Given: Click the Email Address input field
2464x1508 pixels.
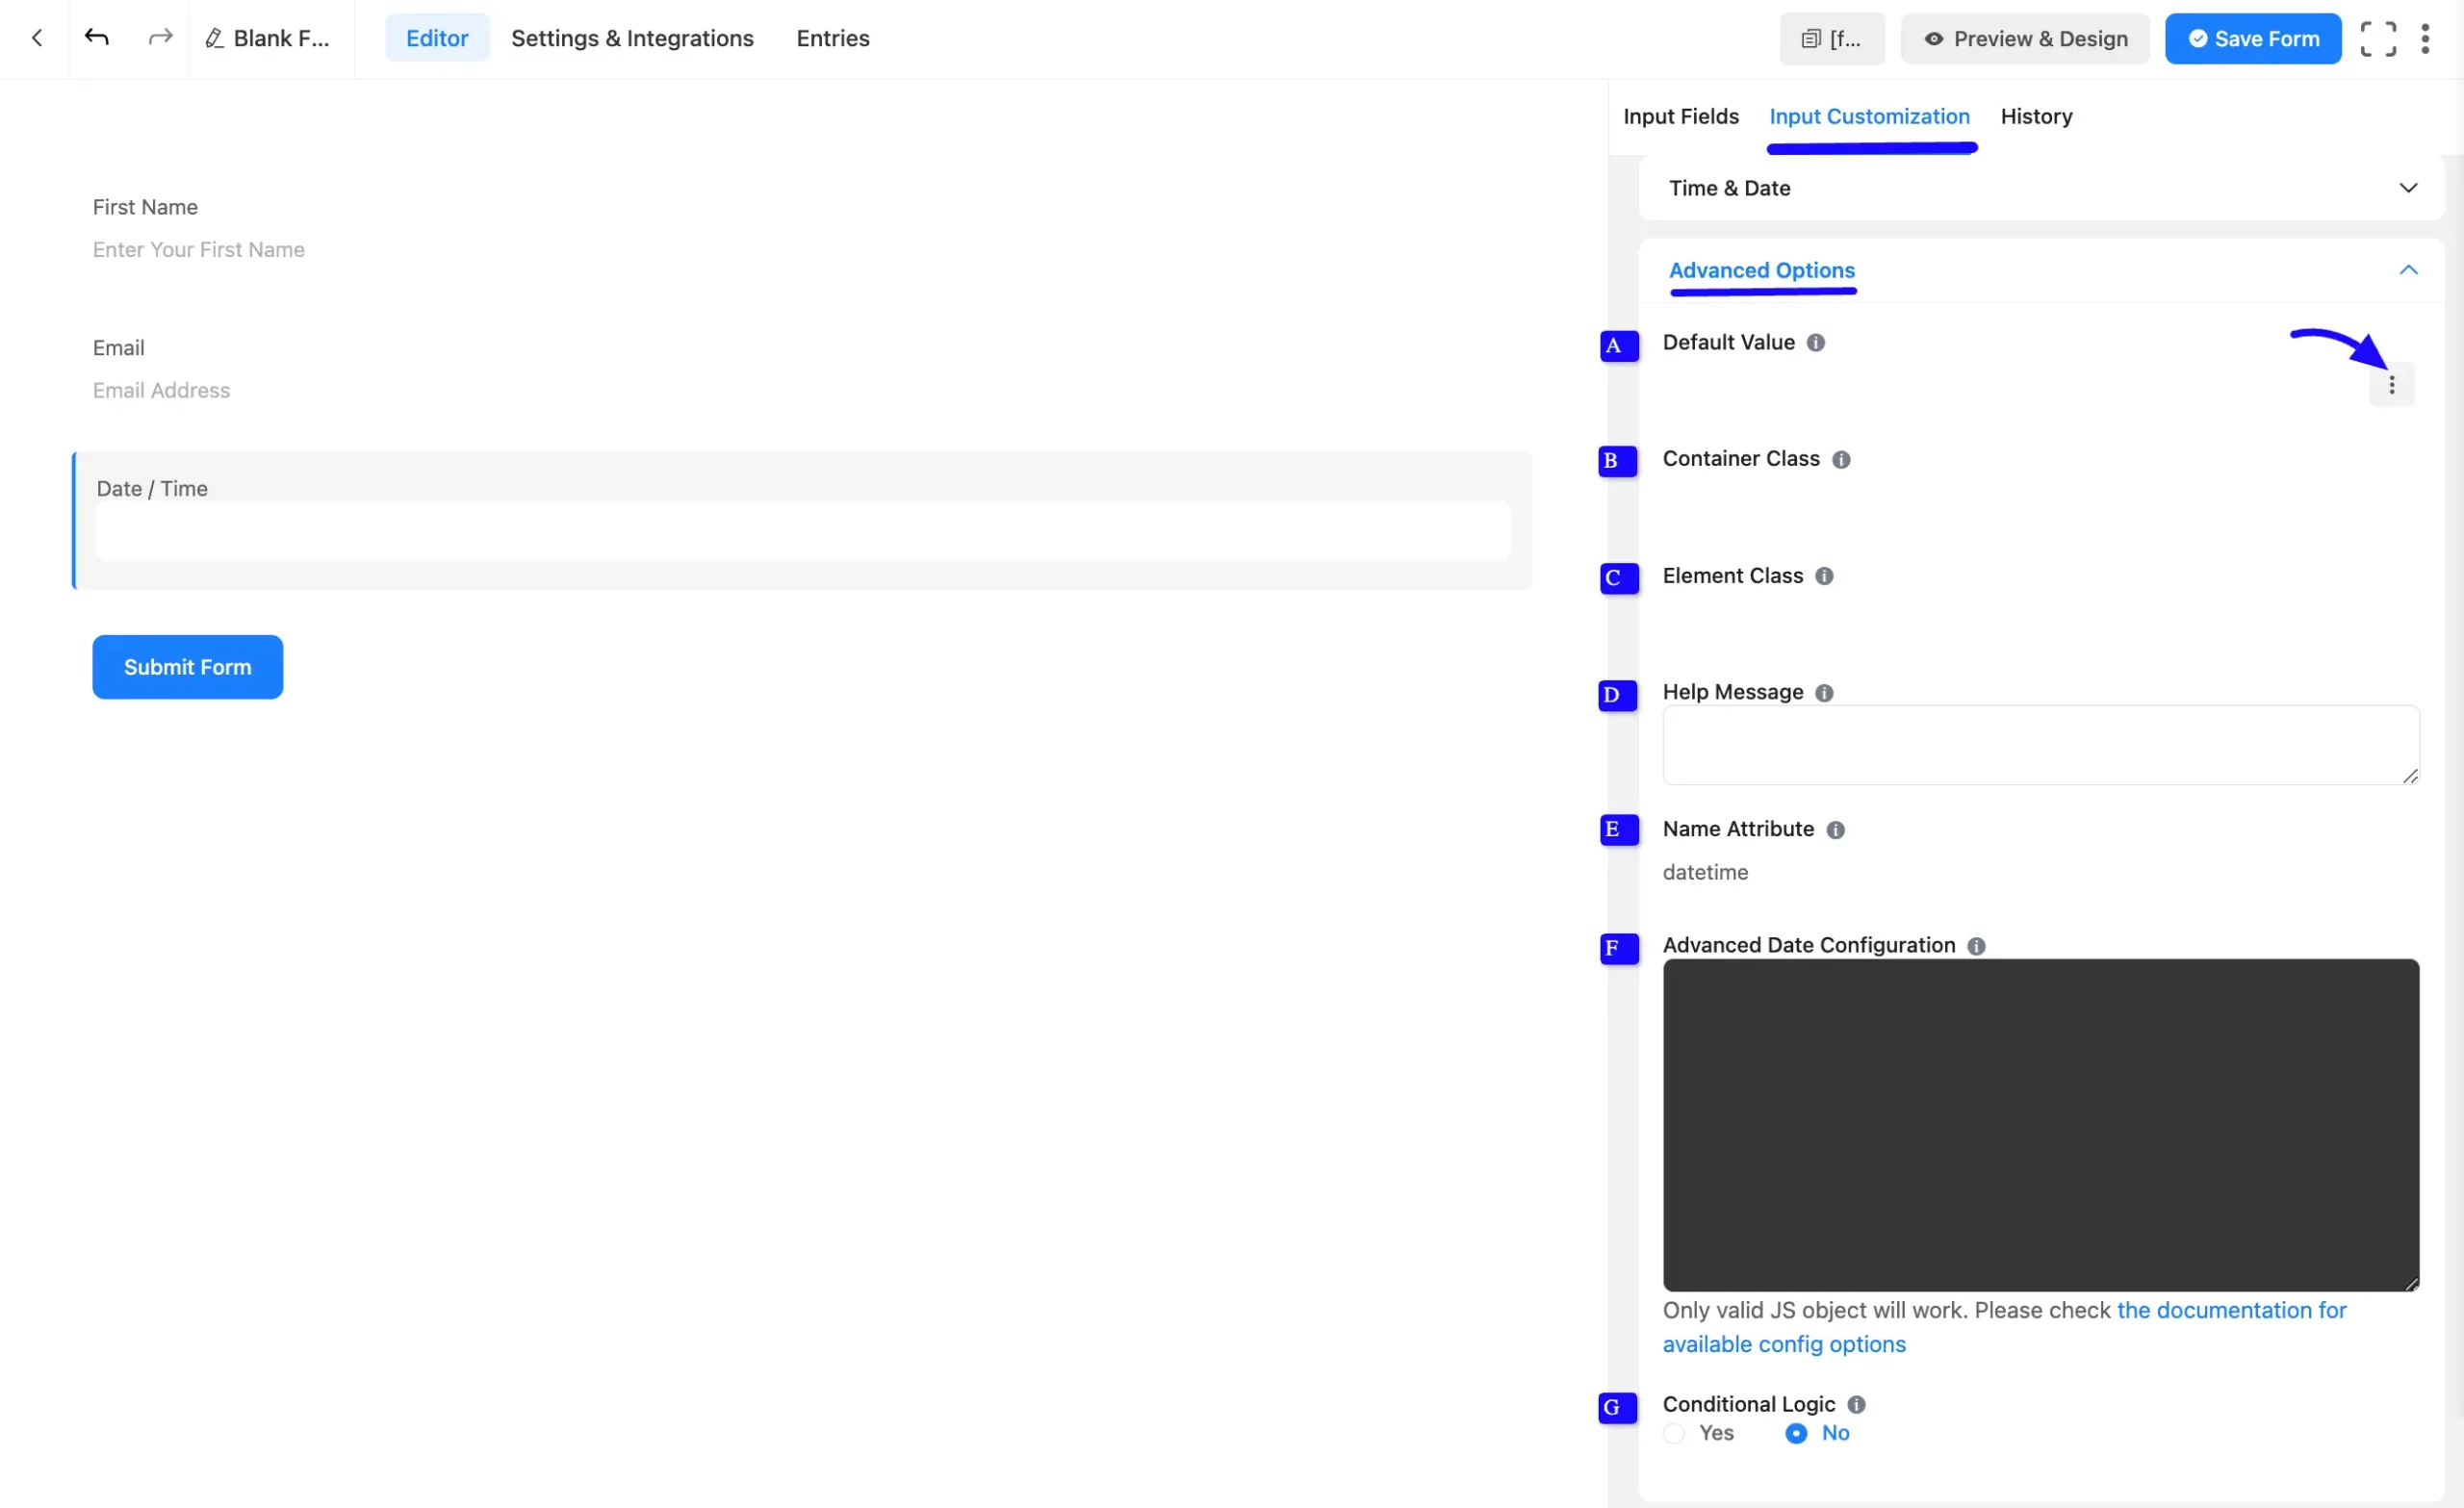Looking at the screenshot, I should click(x=800, y=391).
